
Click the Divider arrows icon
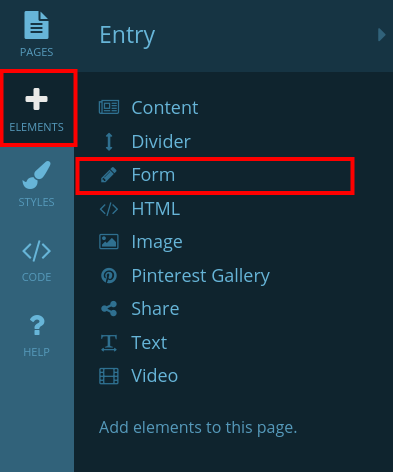[x=109, y=142]
